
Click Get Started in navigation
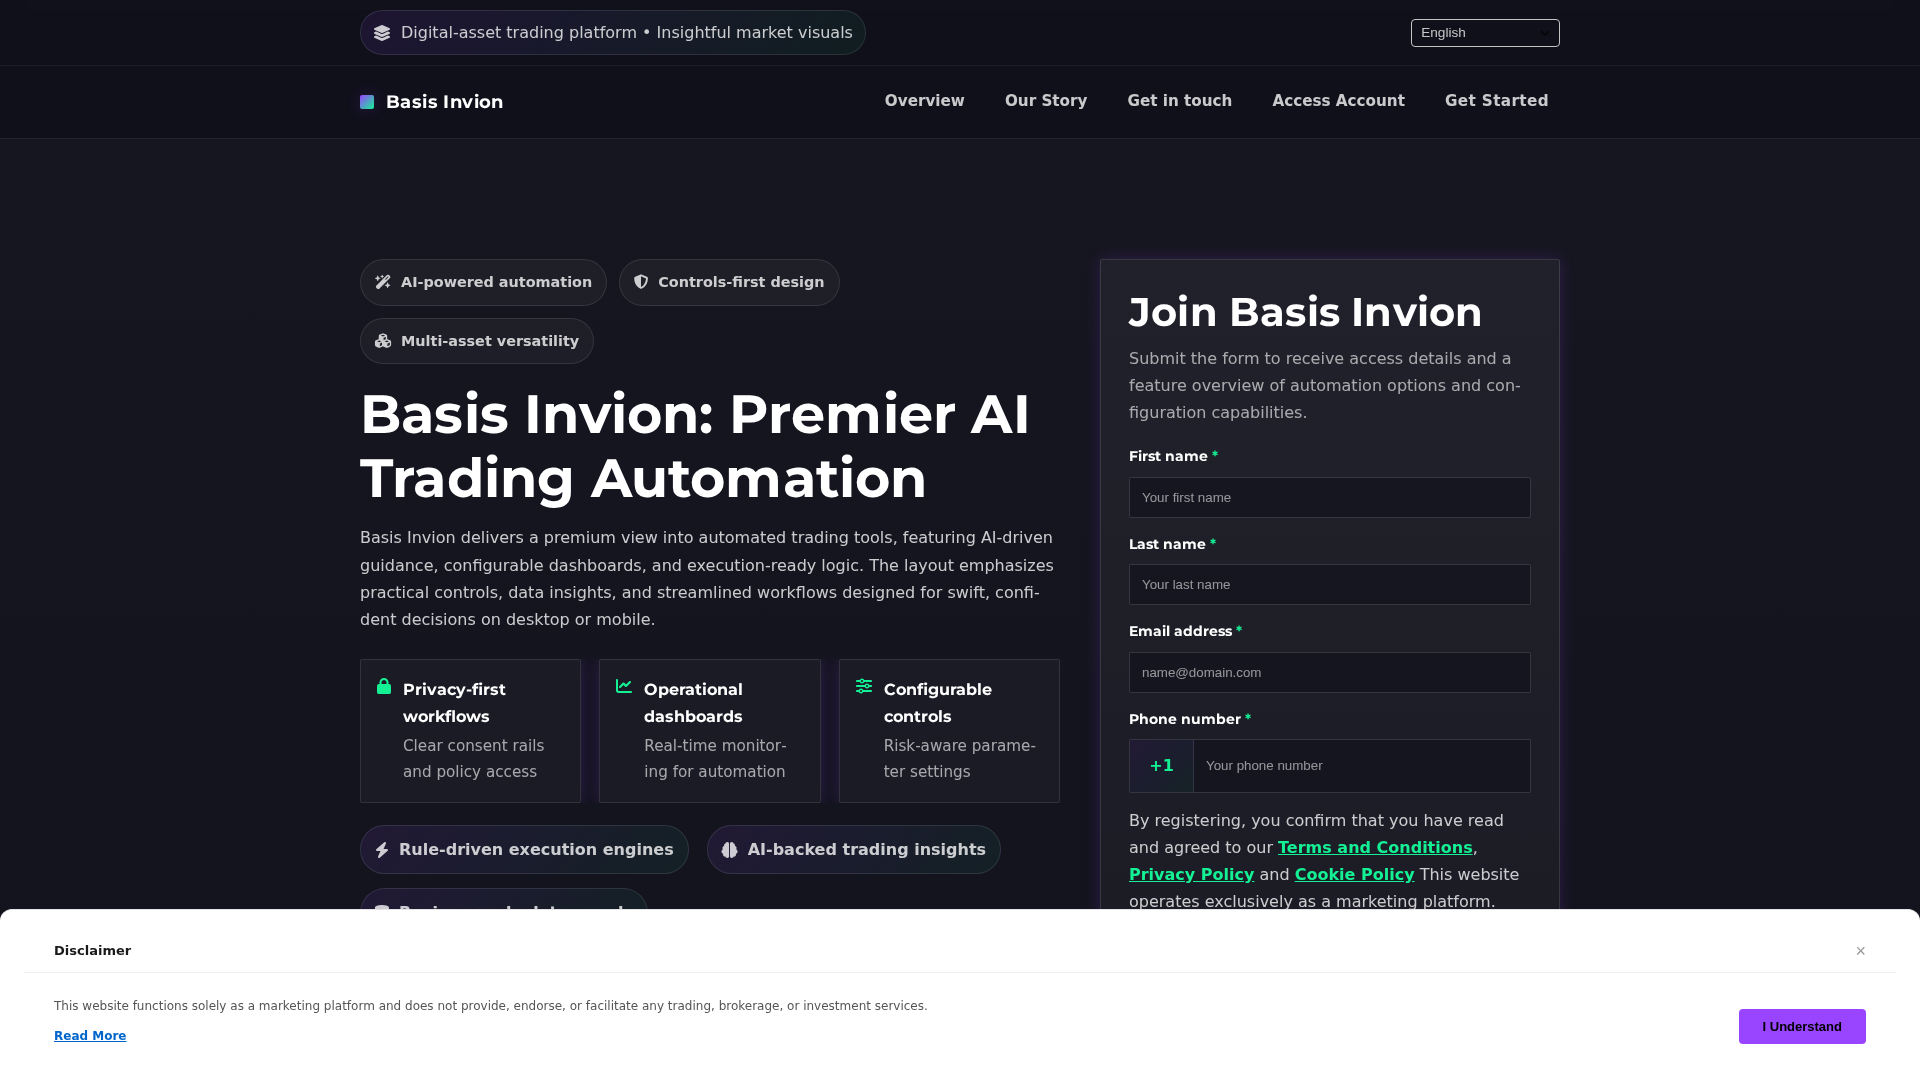1497,101
